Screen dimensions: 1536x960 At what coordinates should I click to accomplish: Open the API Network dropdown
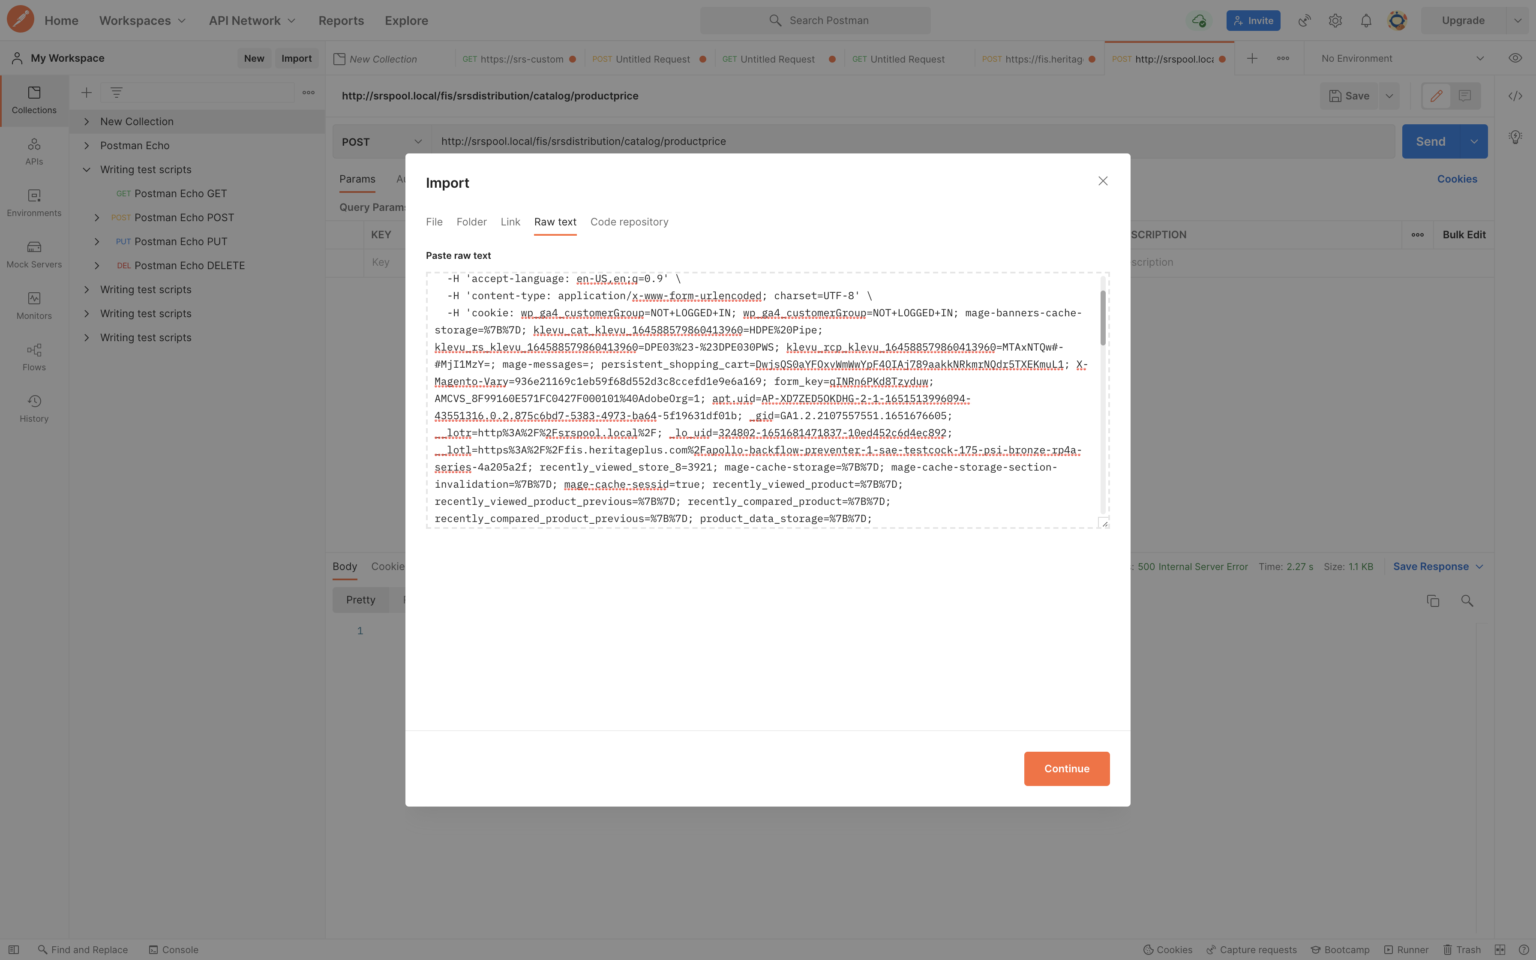[252, 20]
